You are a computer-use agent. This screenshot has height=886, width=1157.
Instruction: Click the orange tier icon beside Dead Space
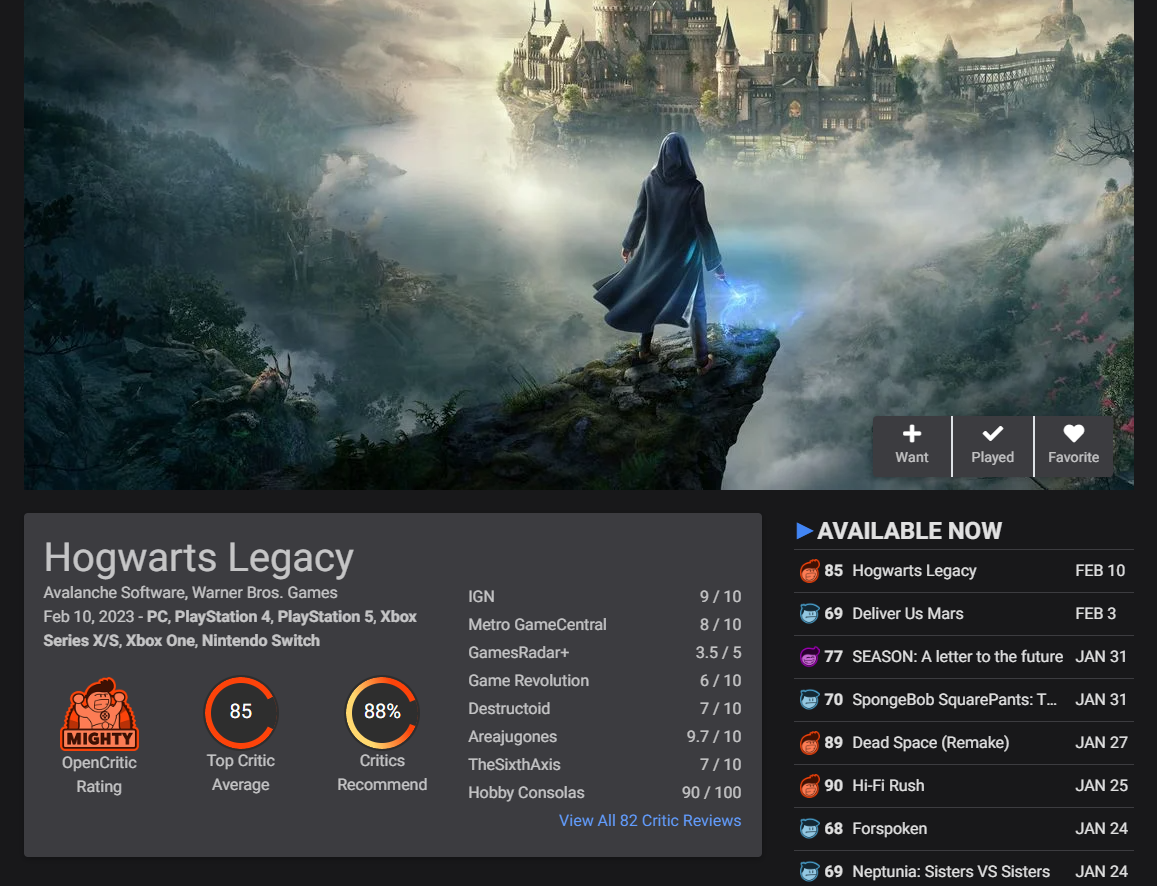(809, 743)
